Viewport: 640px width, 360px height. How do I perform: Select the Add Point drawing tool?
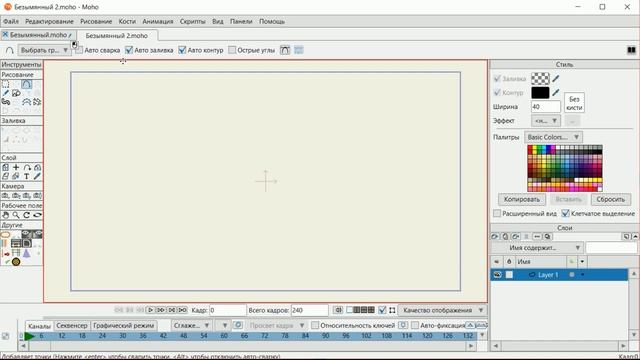pos(27,84)
